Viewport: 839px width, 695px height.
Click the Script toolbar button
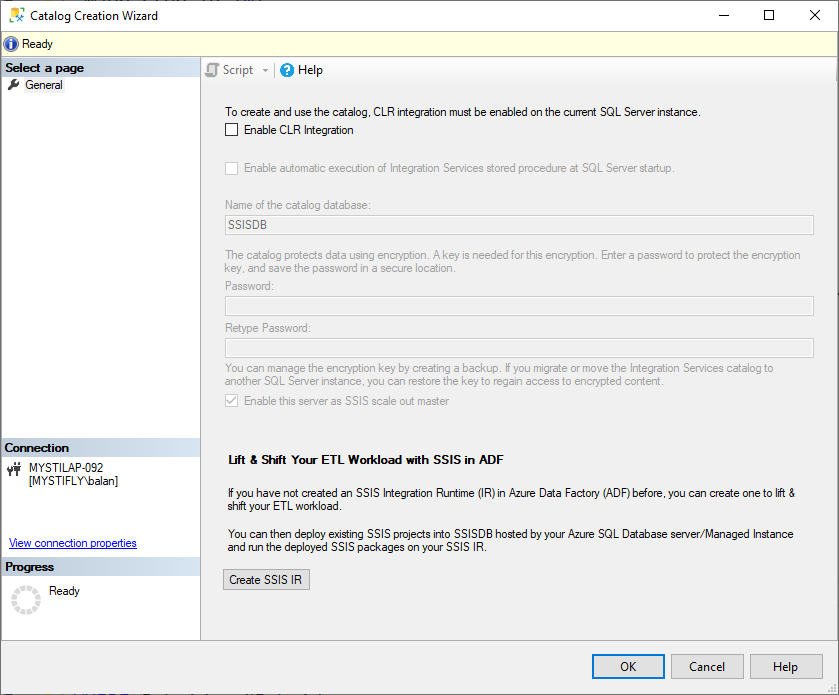(x=230, y=70)
